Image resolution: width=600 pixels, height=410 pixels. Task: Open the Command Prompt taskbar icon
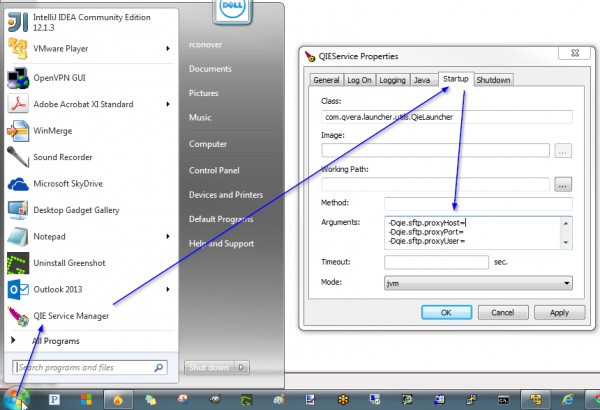point(504,400)
